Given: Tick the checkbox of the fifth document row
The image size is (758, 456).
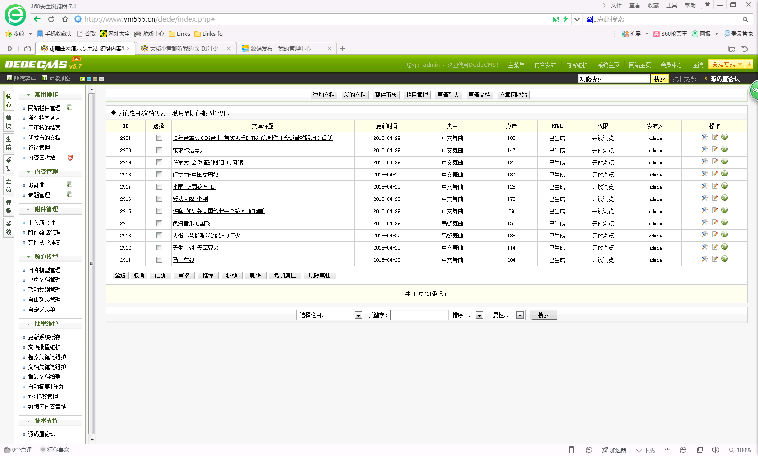Looking at the screenshot, I should click(159, 187).
